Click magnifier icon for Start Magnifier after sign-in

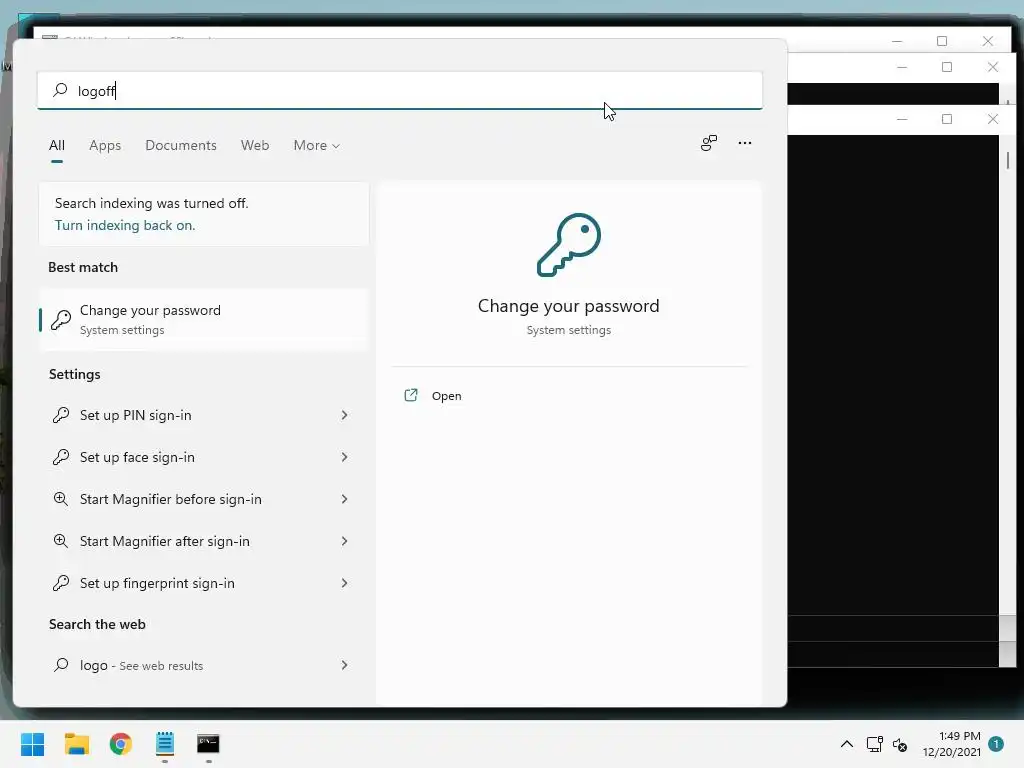61,541
